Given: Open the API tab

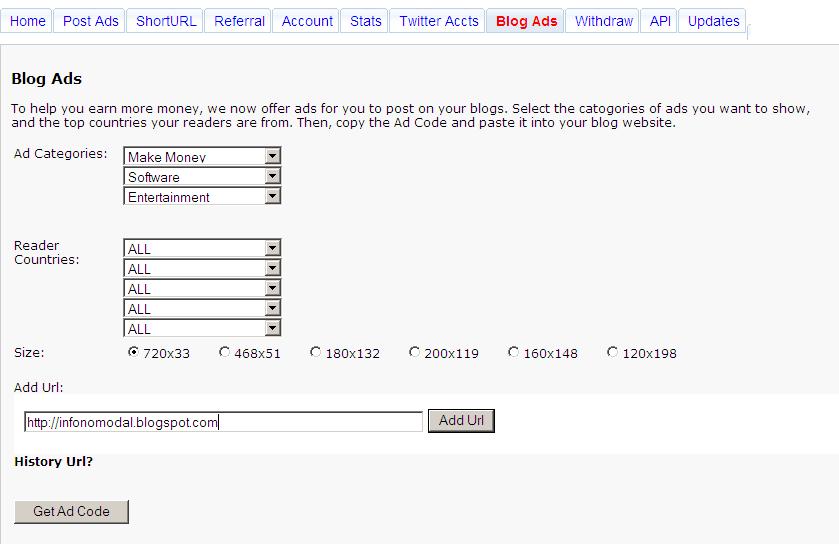Looking at the screenshot, I should pyautogui.click(x=660, y=21).
